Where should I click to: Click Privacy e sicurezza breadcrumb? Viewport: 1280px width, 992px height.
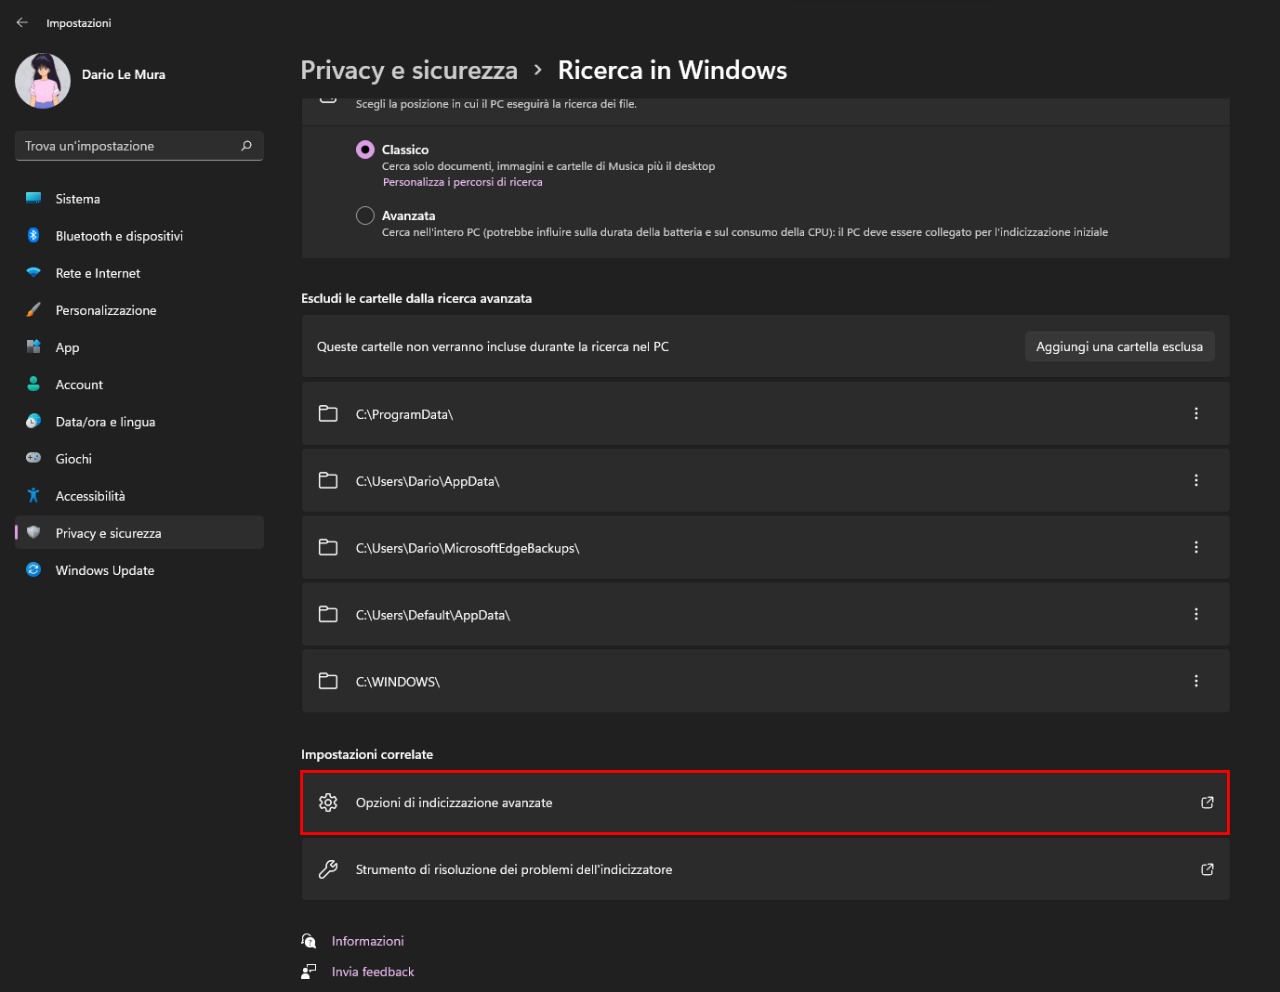point(409,70)
